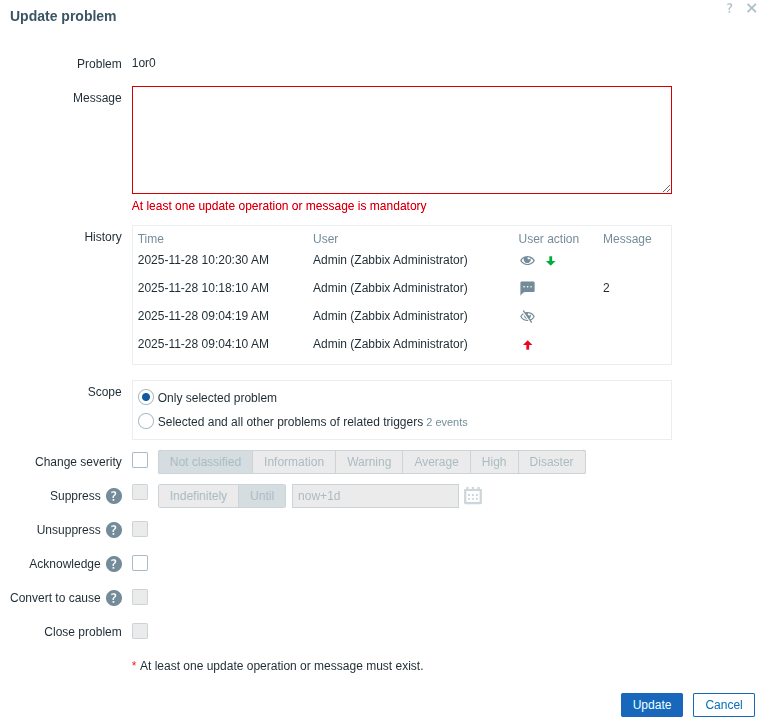This screenshot has width=763, height=724.
Task: Select the Disaster severity option
Action: (x=551, y=462)
